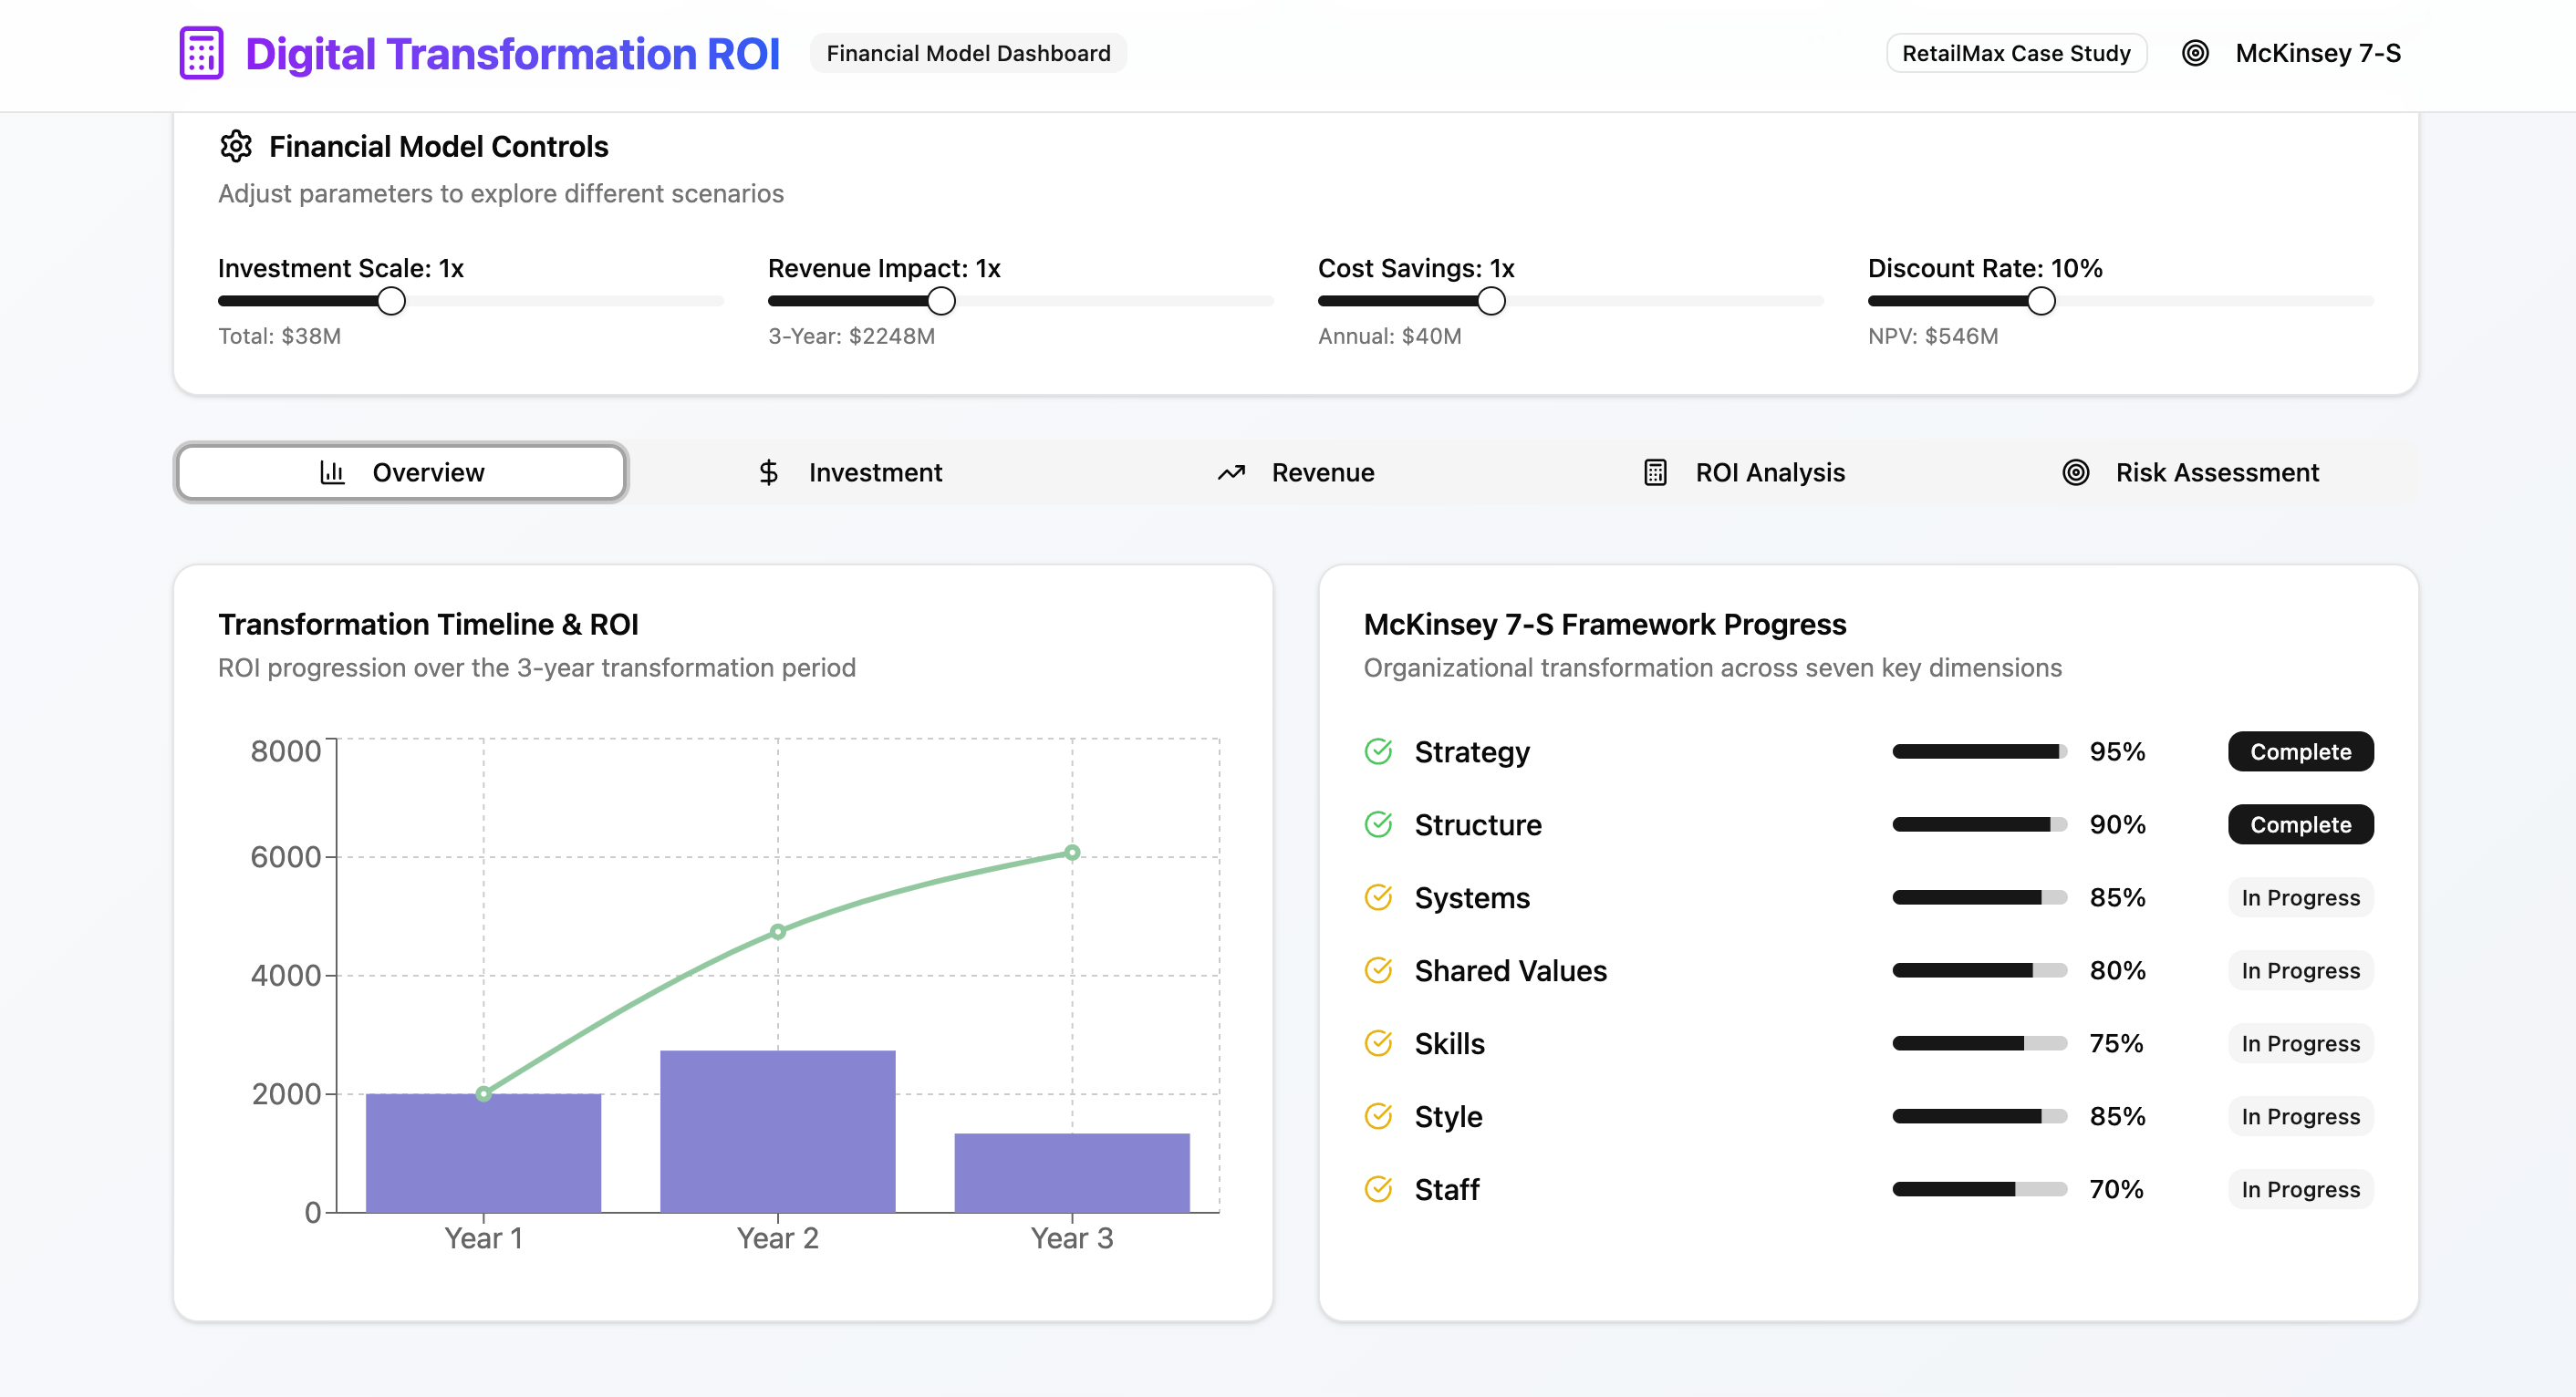This screenshot has height=1397, width=2576.
Task: Click the 'Discount Rate: 10%' label
Action: [x=1985, y=268]
